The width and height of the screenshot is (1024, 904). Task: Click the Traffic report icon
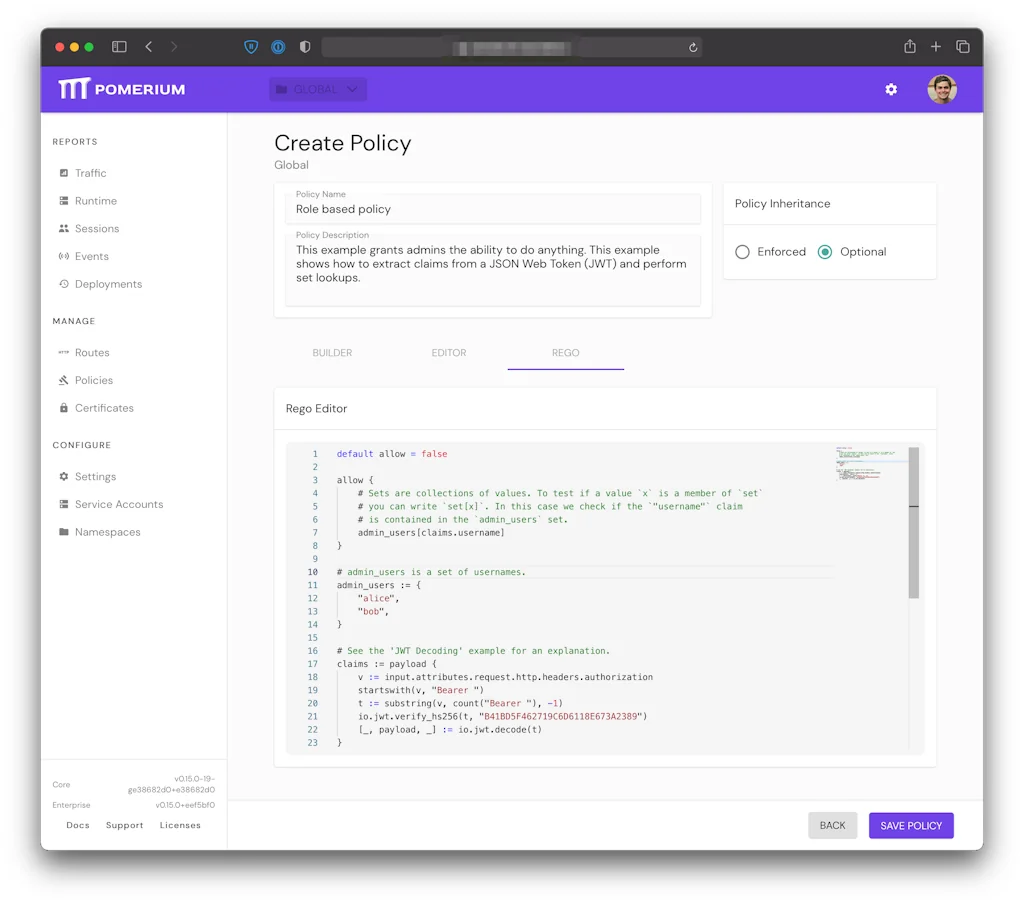click(64, 173)
